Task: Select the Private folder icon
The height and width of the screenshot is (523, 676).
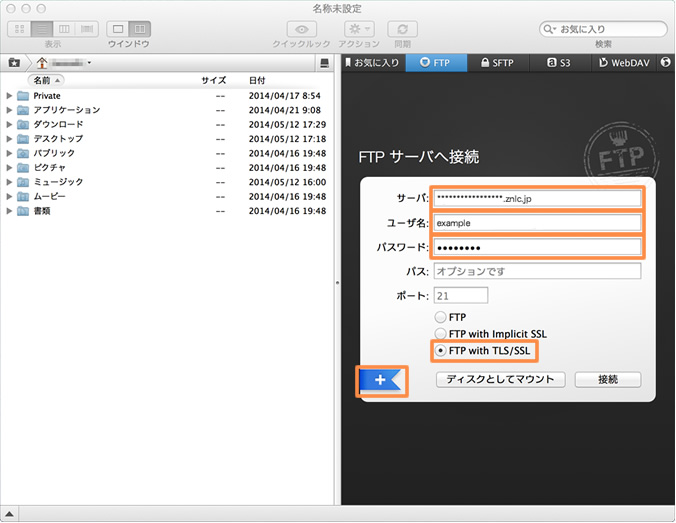Action: pos(23,96)
